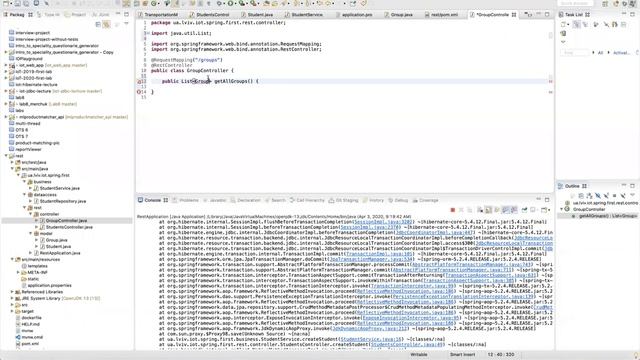Click the Activate link in Task List

[622, 53]
